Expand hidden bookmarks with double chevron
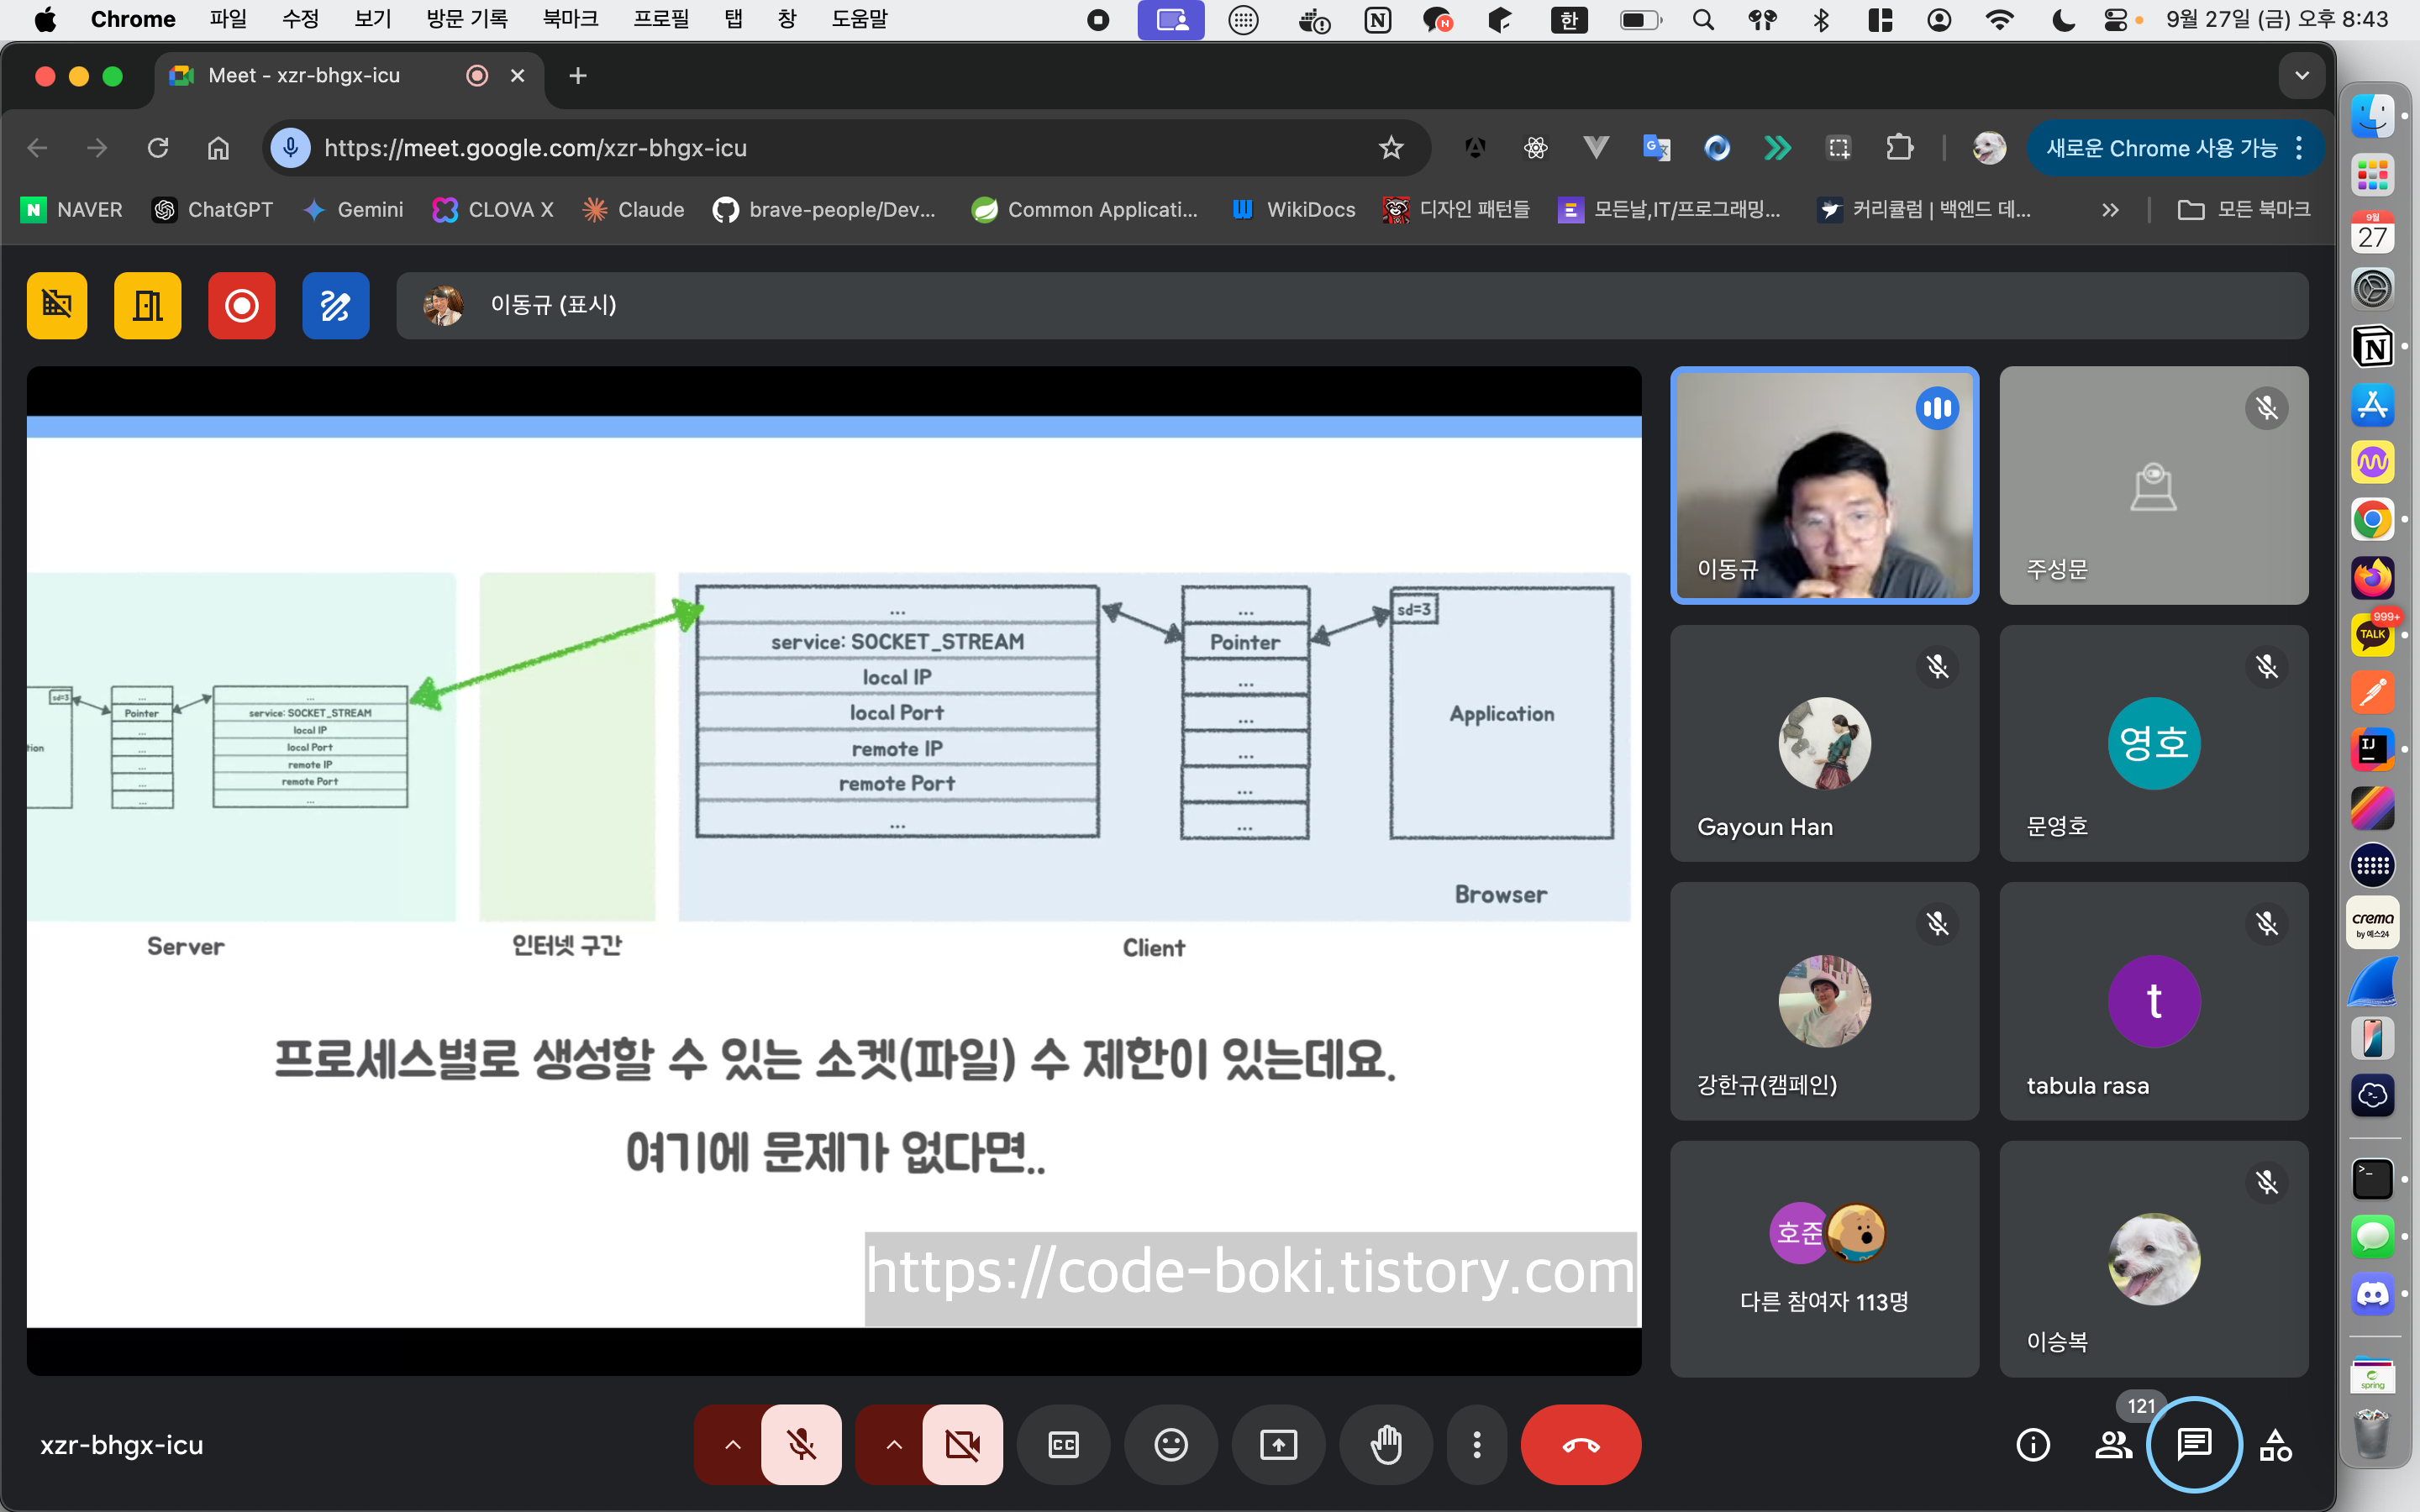This screenshot has height=1512, width=2420. point(2110,210)
